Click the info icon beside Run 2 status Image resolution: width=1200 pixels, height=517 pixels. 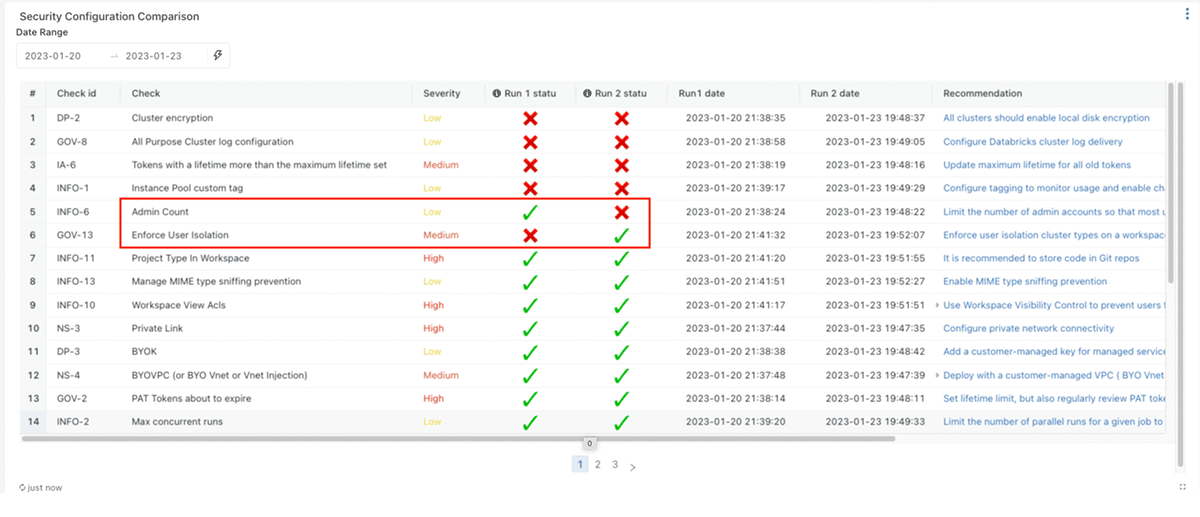point(587,94)
